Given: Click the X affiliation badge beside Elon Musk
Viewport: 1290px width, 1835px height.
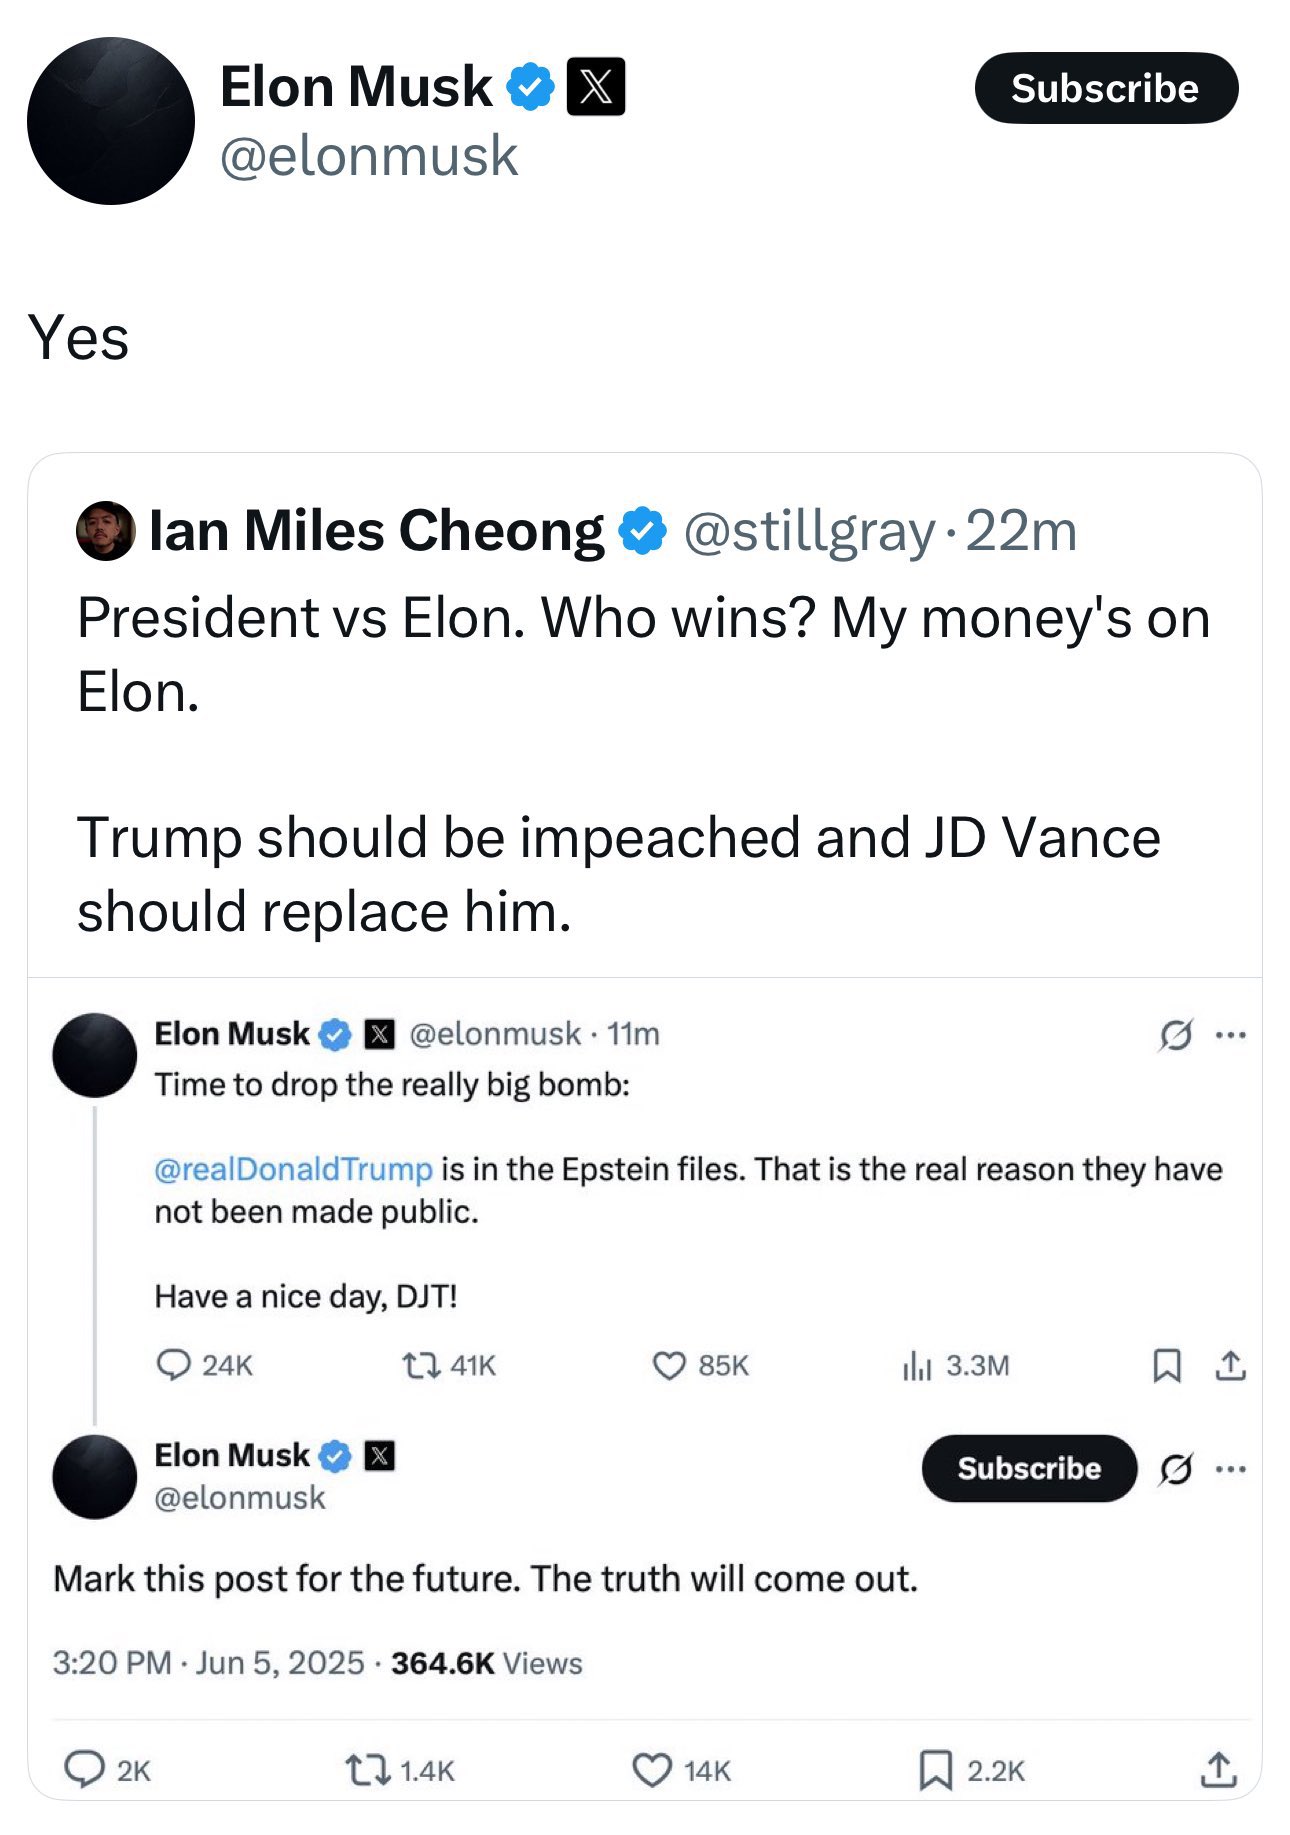Looking at the screenshot, I should click(x=596, y=87).
